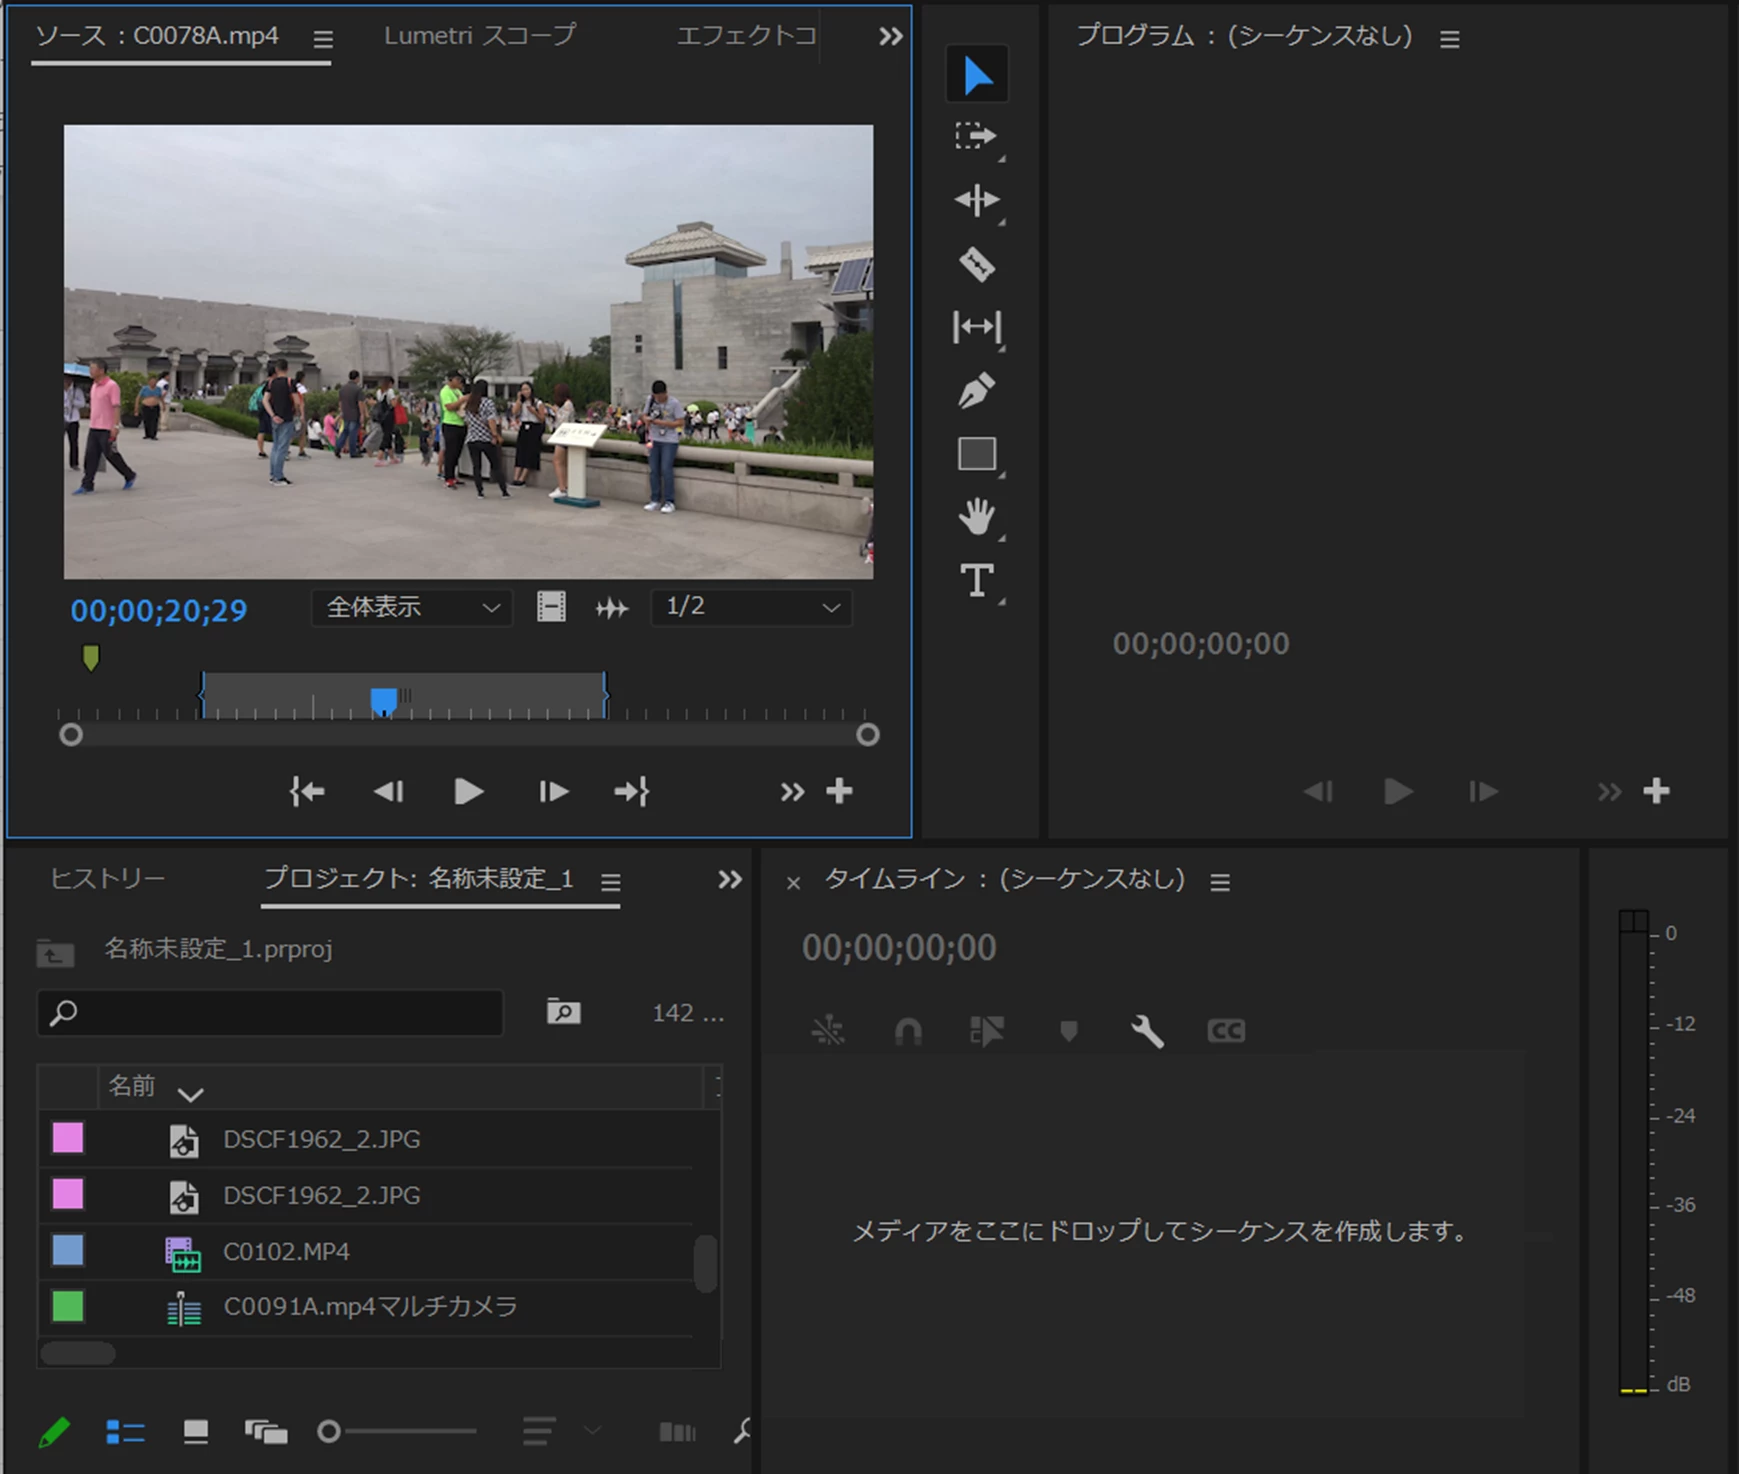Switch to the ヒストリー tab
Image resolution: width=1739 pixels, height=1474 pixels.
(107, 879)
